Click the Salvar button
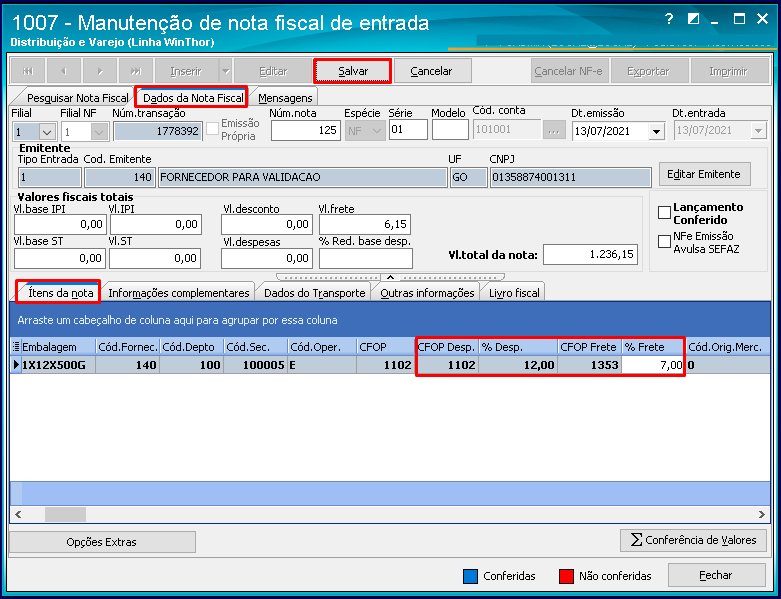This screenshot has width=781, height=599. click(x=353, y=71)
